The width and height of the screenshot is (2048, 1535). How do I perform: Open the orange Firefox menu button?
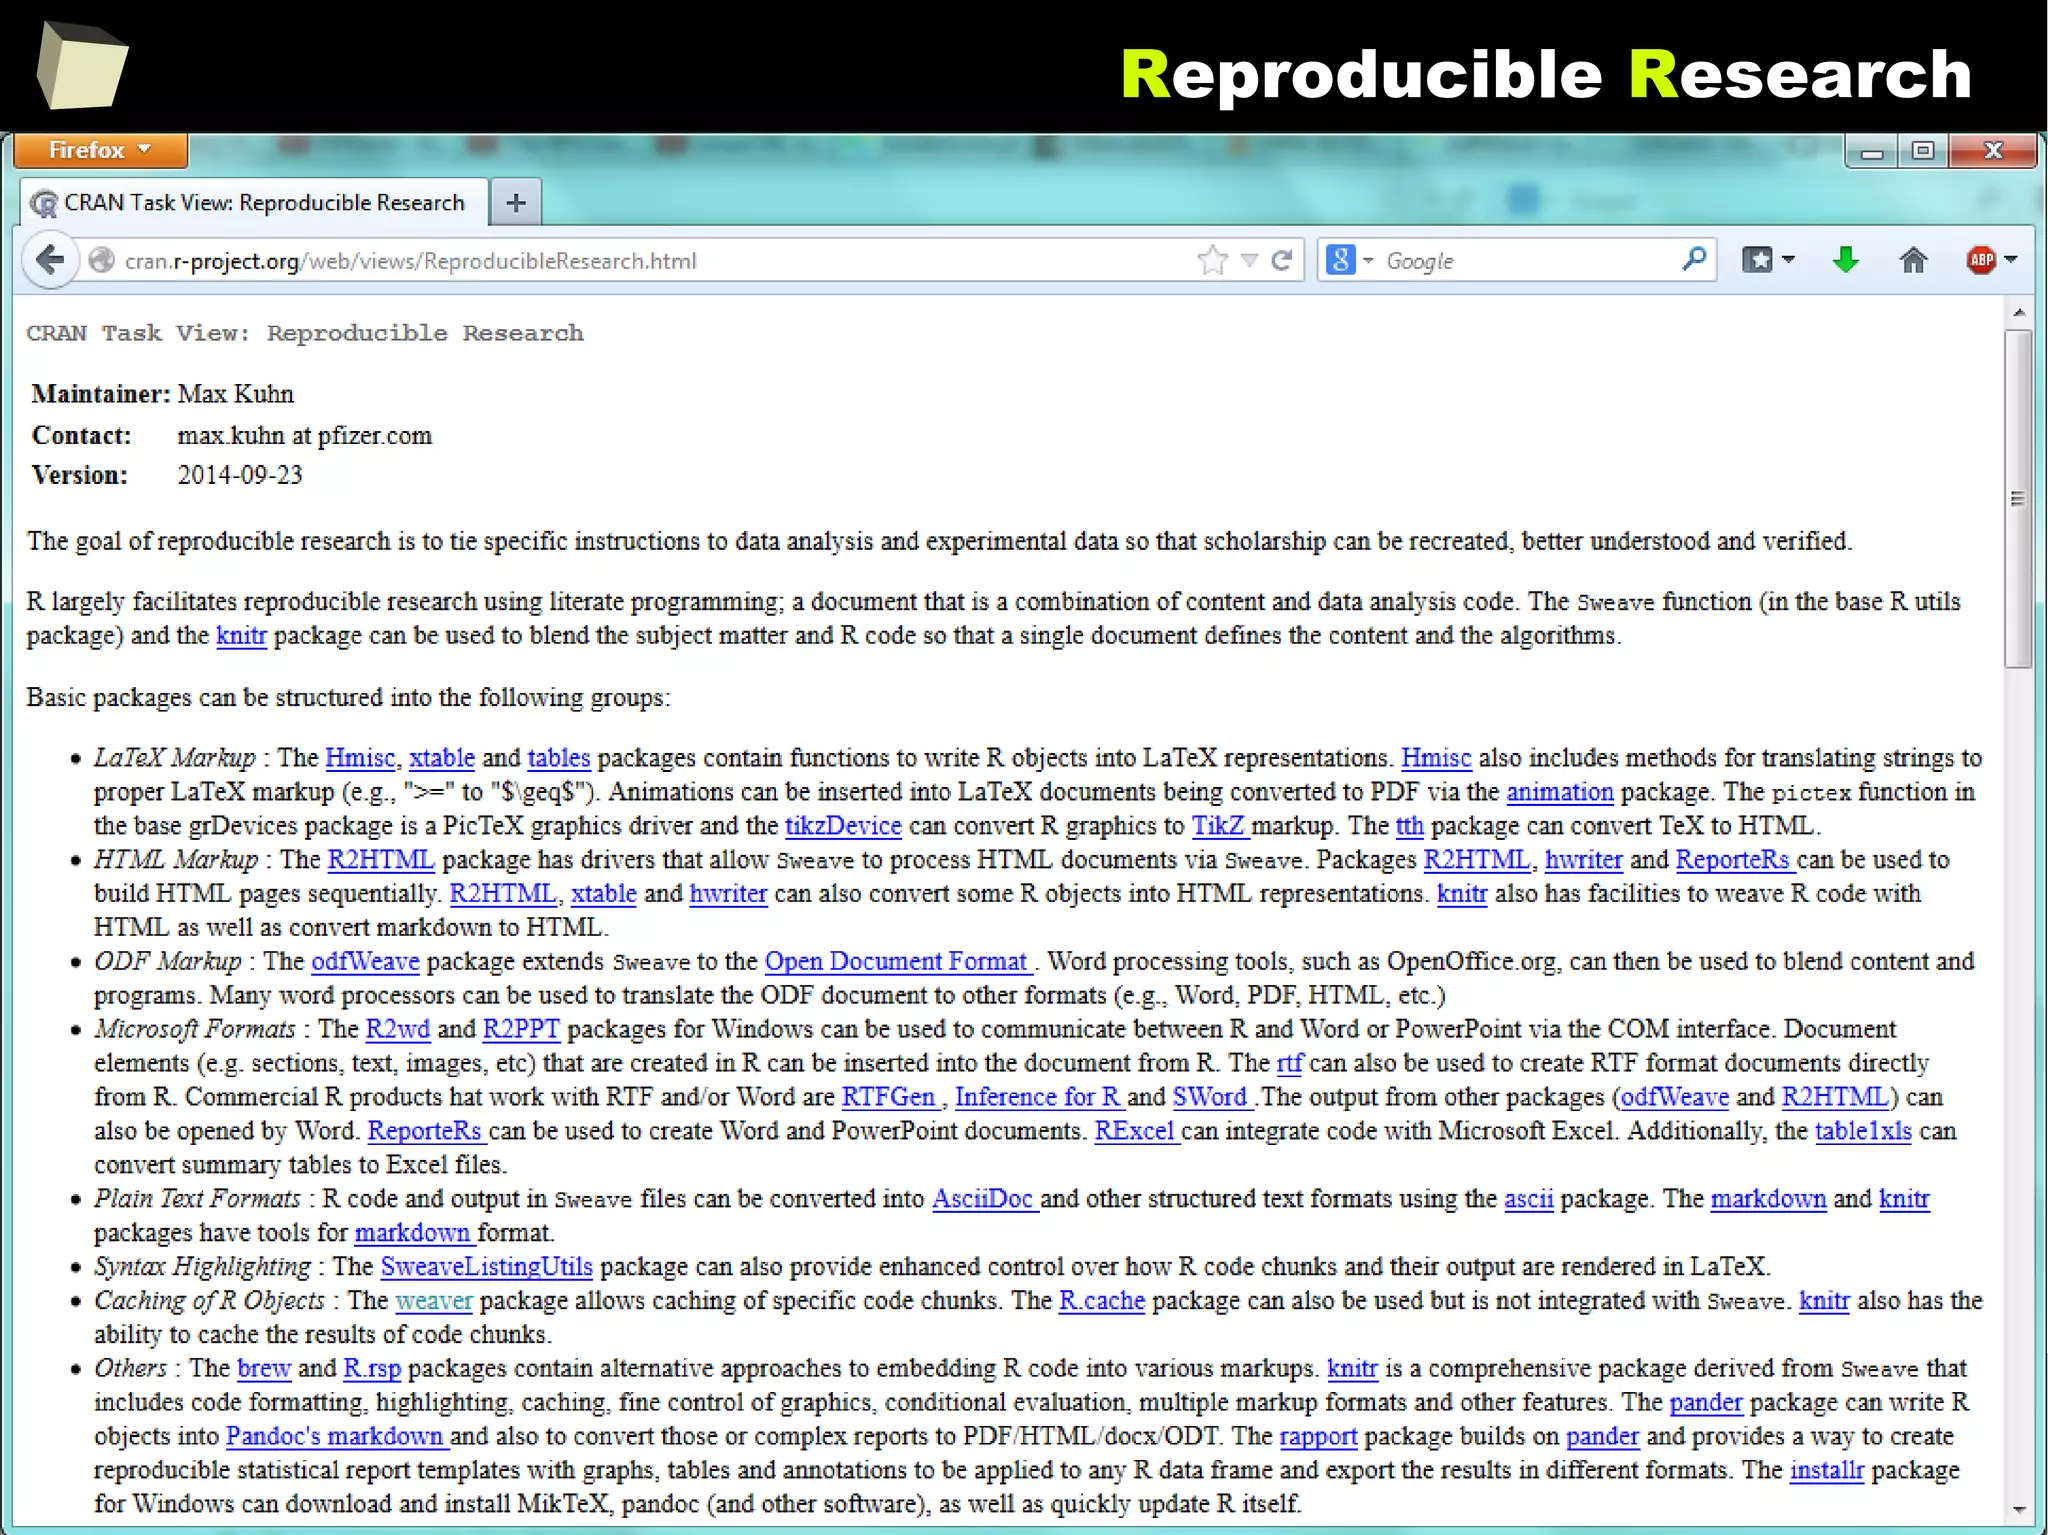pos(100,150)
